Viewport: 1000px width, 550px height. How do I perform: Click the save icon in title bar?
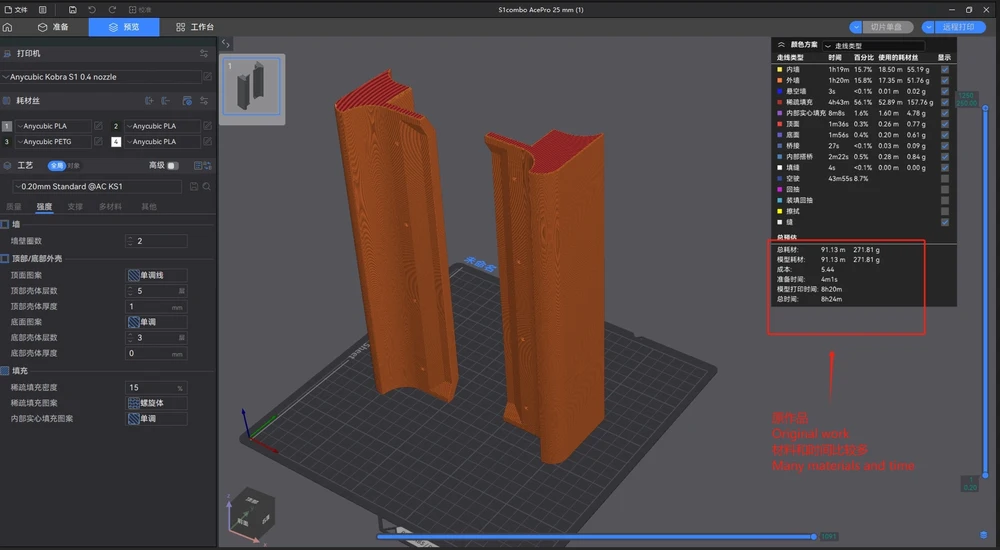coord(73,10)
